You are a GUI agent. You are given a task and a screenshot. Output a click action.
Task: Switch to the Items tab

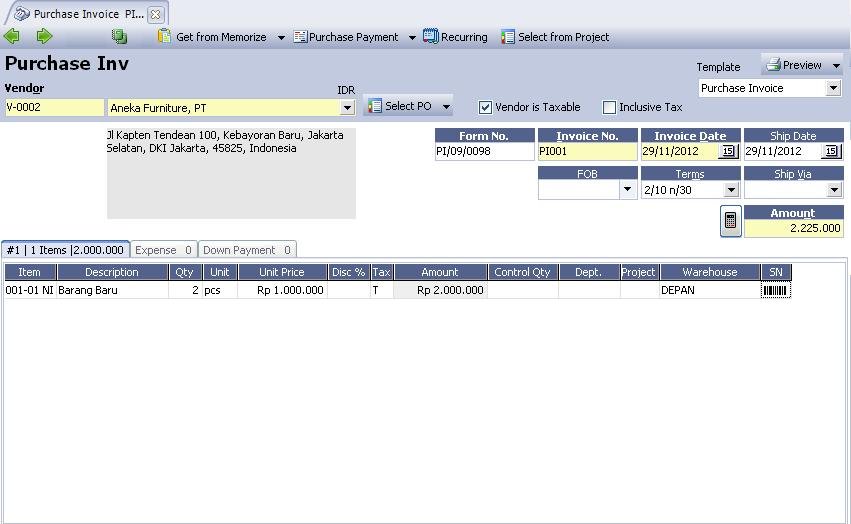click(x=66, y=250)
